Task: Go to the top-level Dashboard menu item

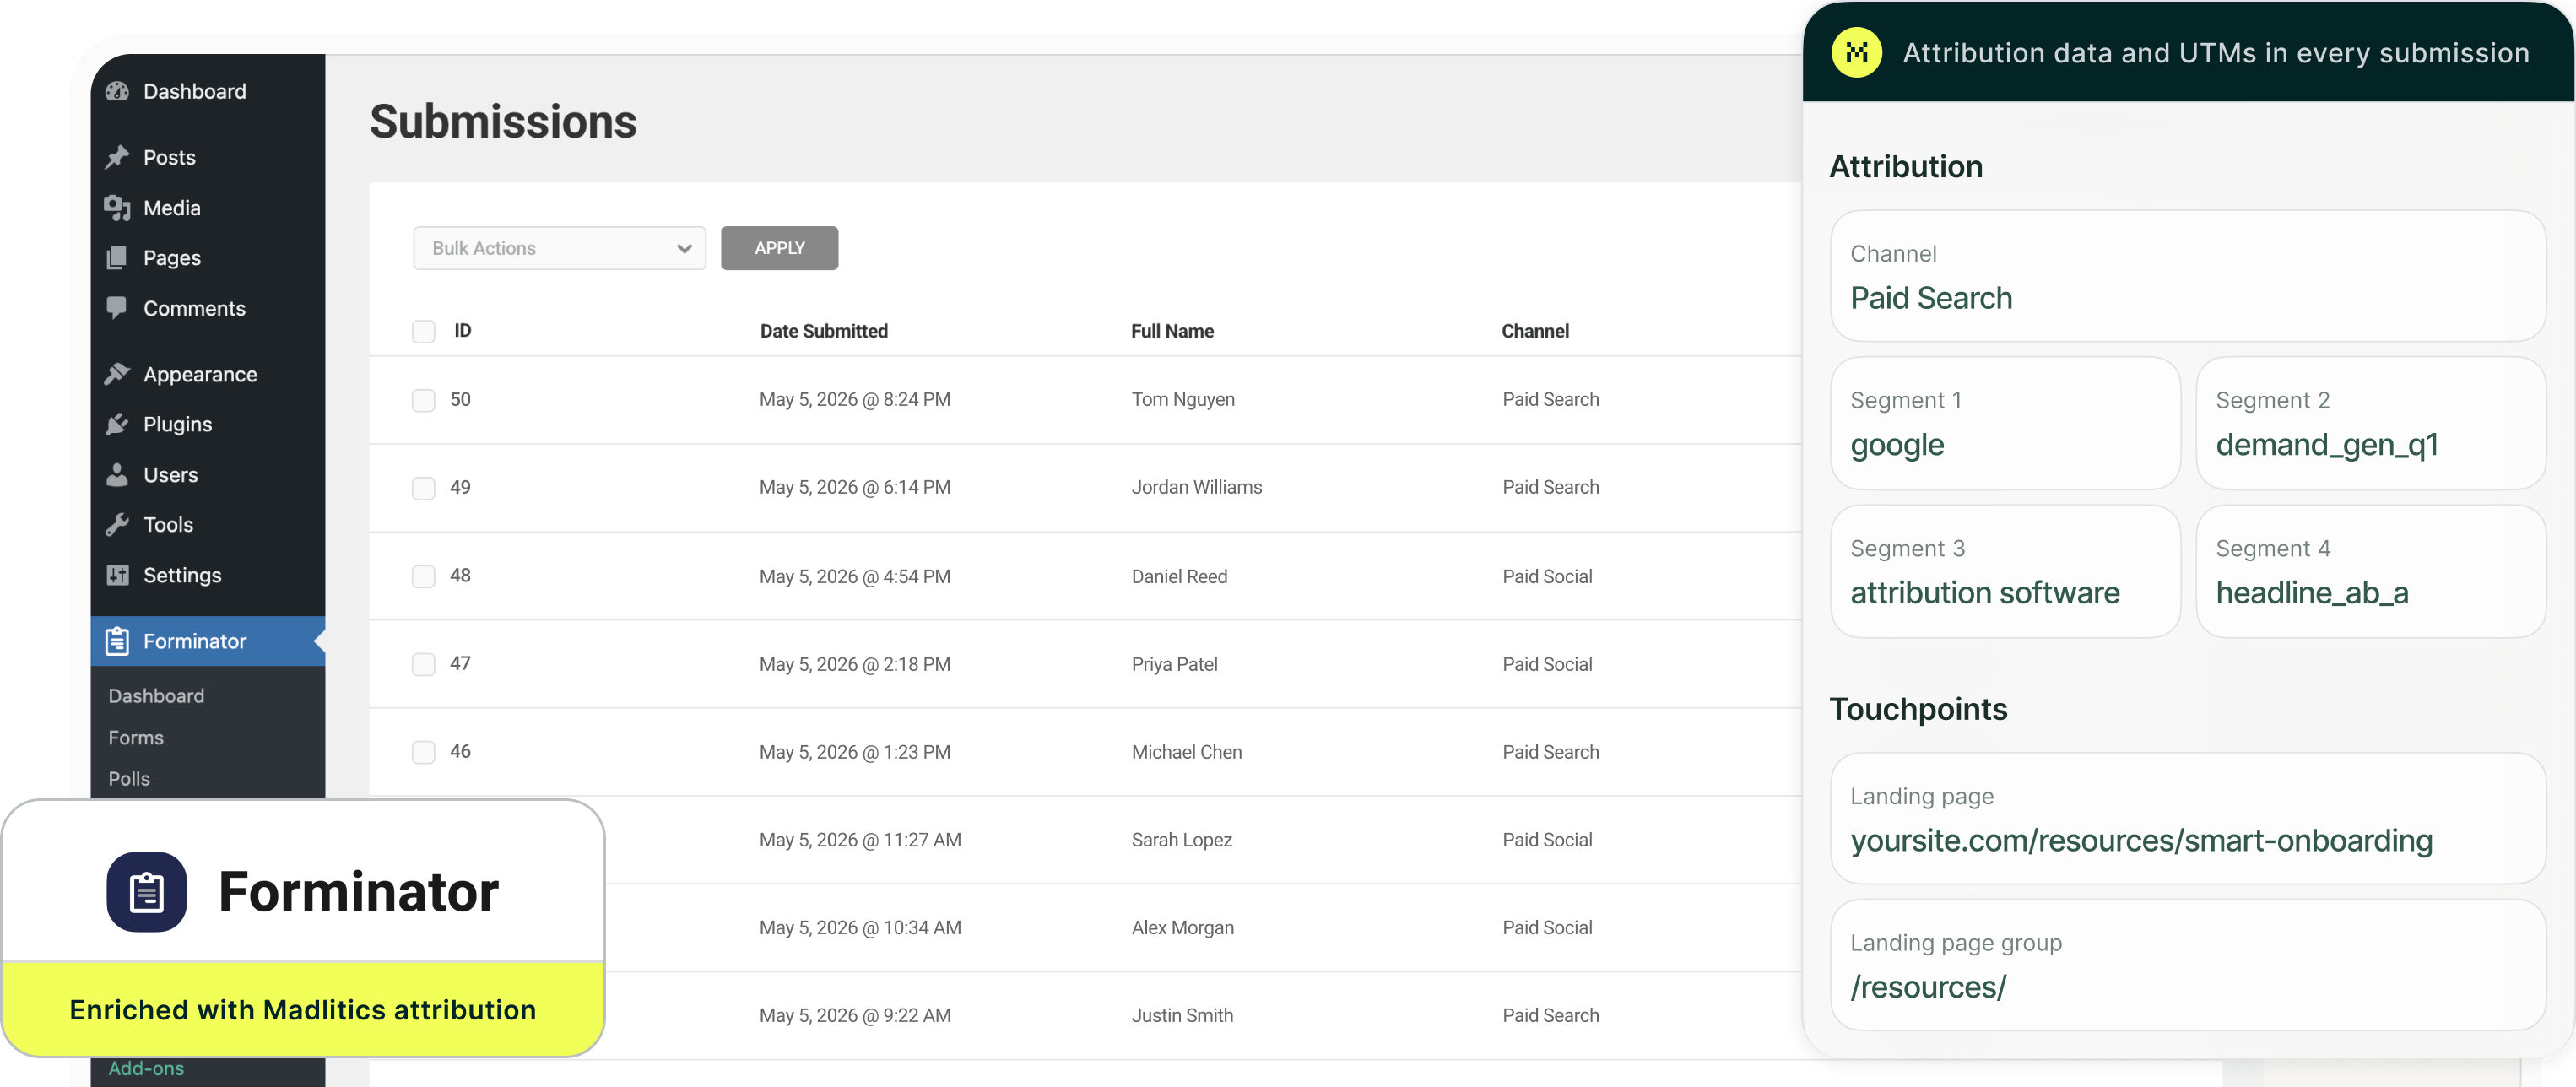Action: [208, 91]
